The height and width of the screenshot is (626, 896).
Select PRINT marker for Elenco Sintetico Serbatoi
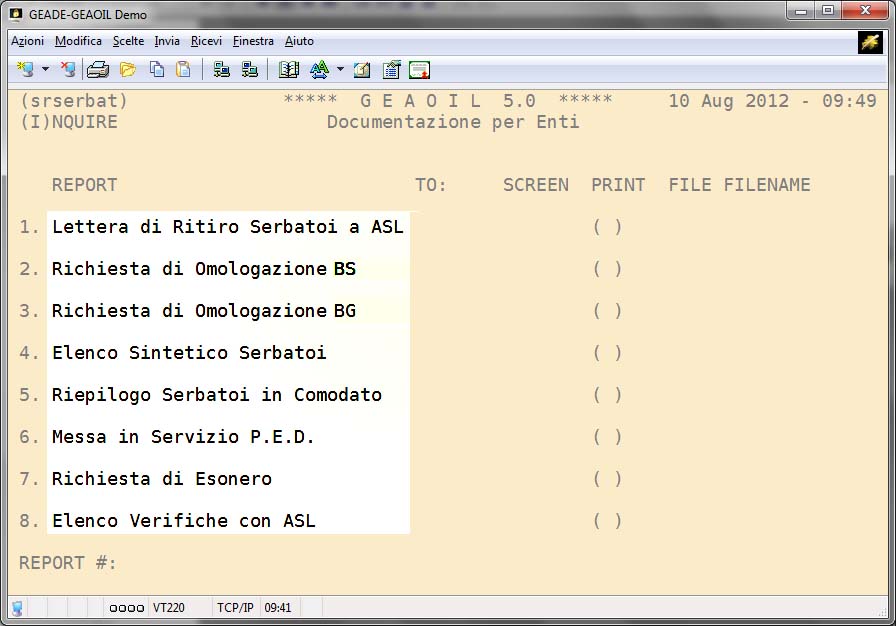pos(608,353)
